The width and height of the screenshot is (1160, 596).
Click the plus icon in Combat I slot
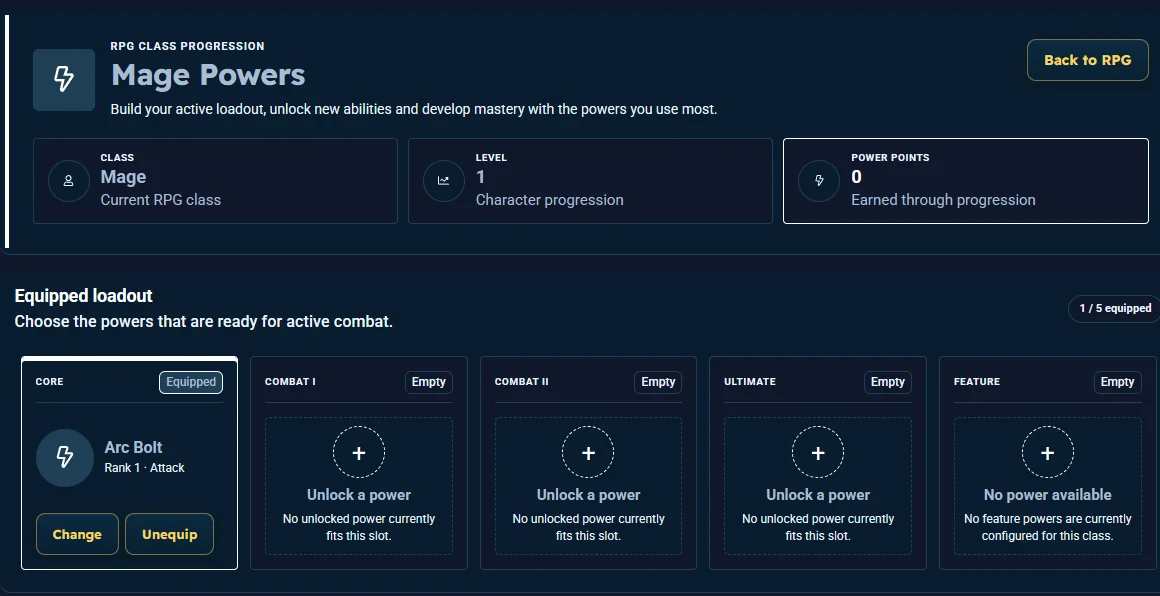(359, 453)
